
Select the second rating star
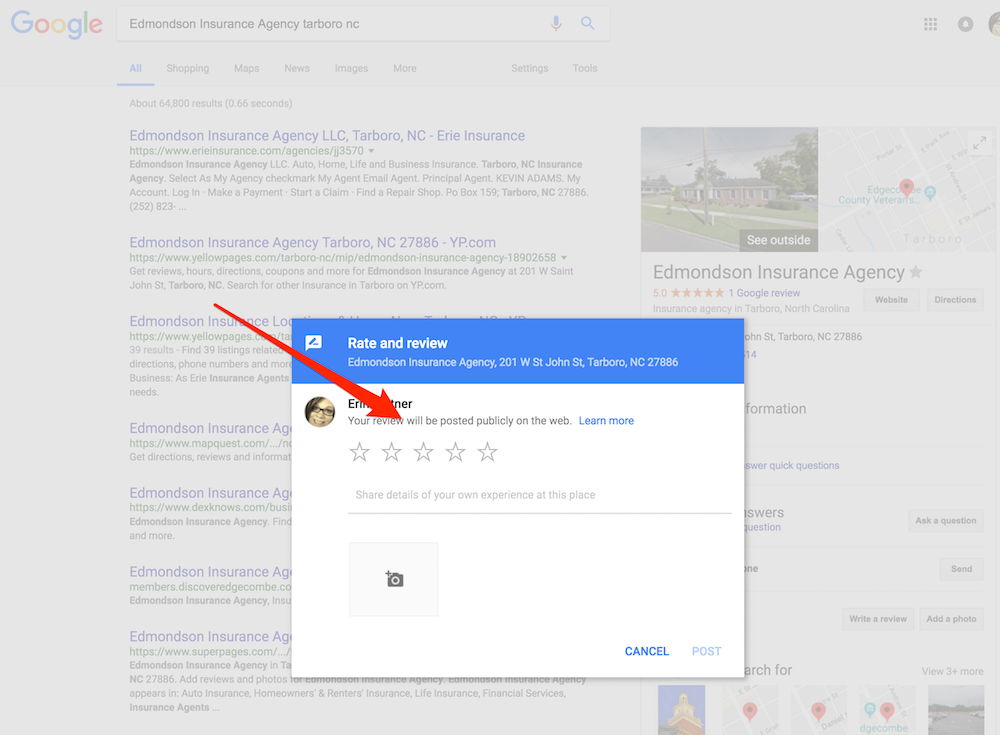pos(392,452)
